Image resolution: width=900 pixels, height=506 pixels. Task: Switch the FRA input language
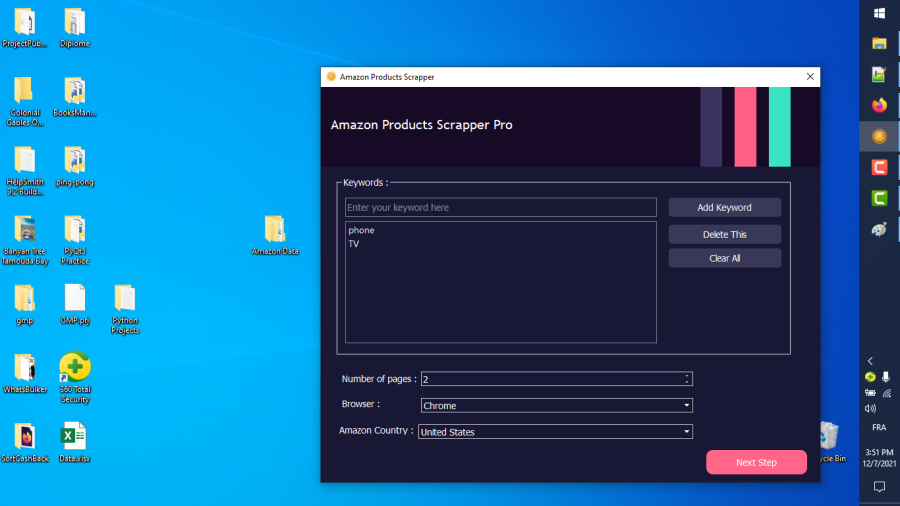pyautogui.click(x=879, y=427)
